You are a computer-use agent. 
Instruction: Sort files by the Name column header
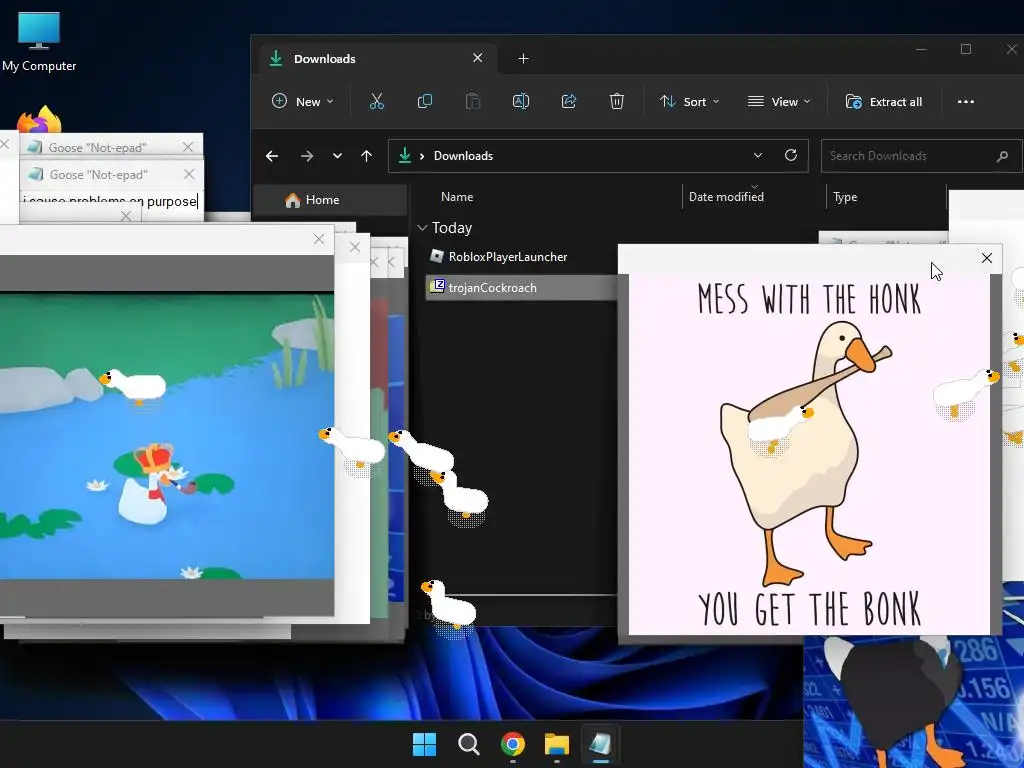tap(456, 197)
